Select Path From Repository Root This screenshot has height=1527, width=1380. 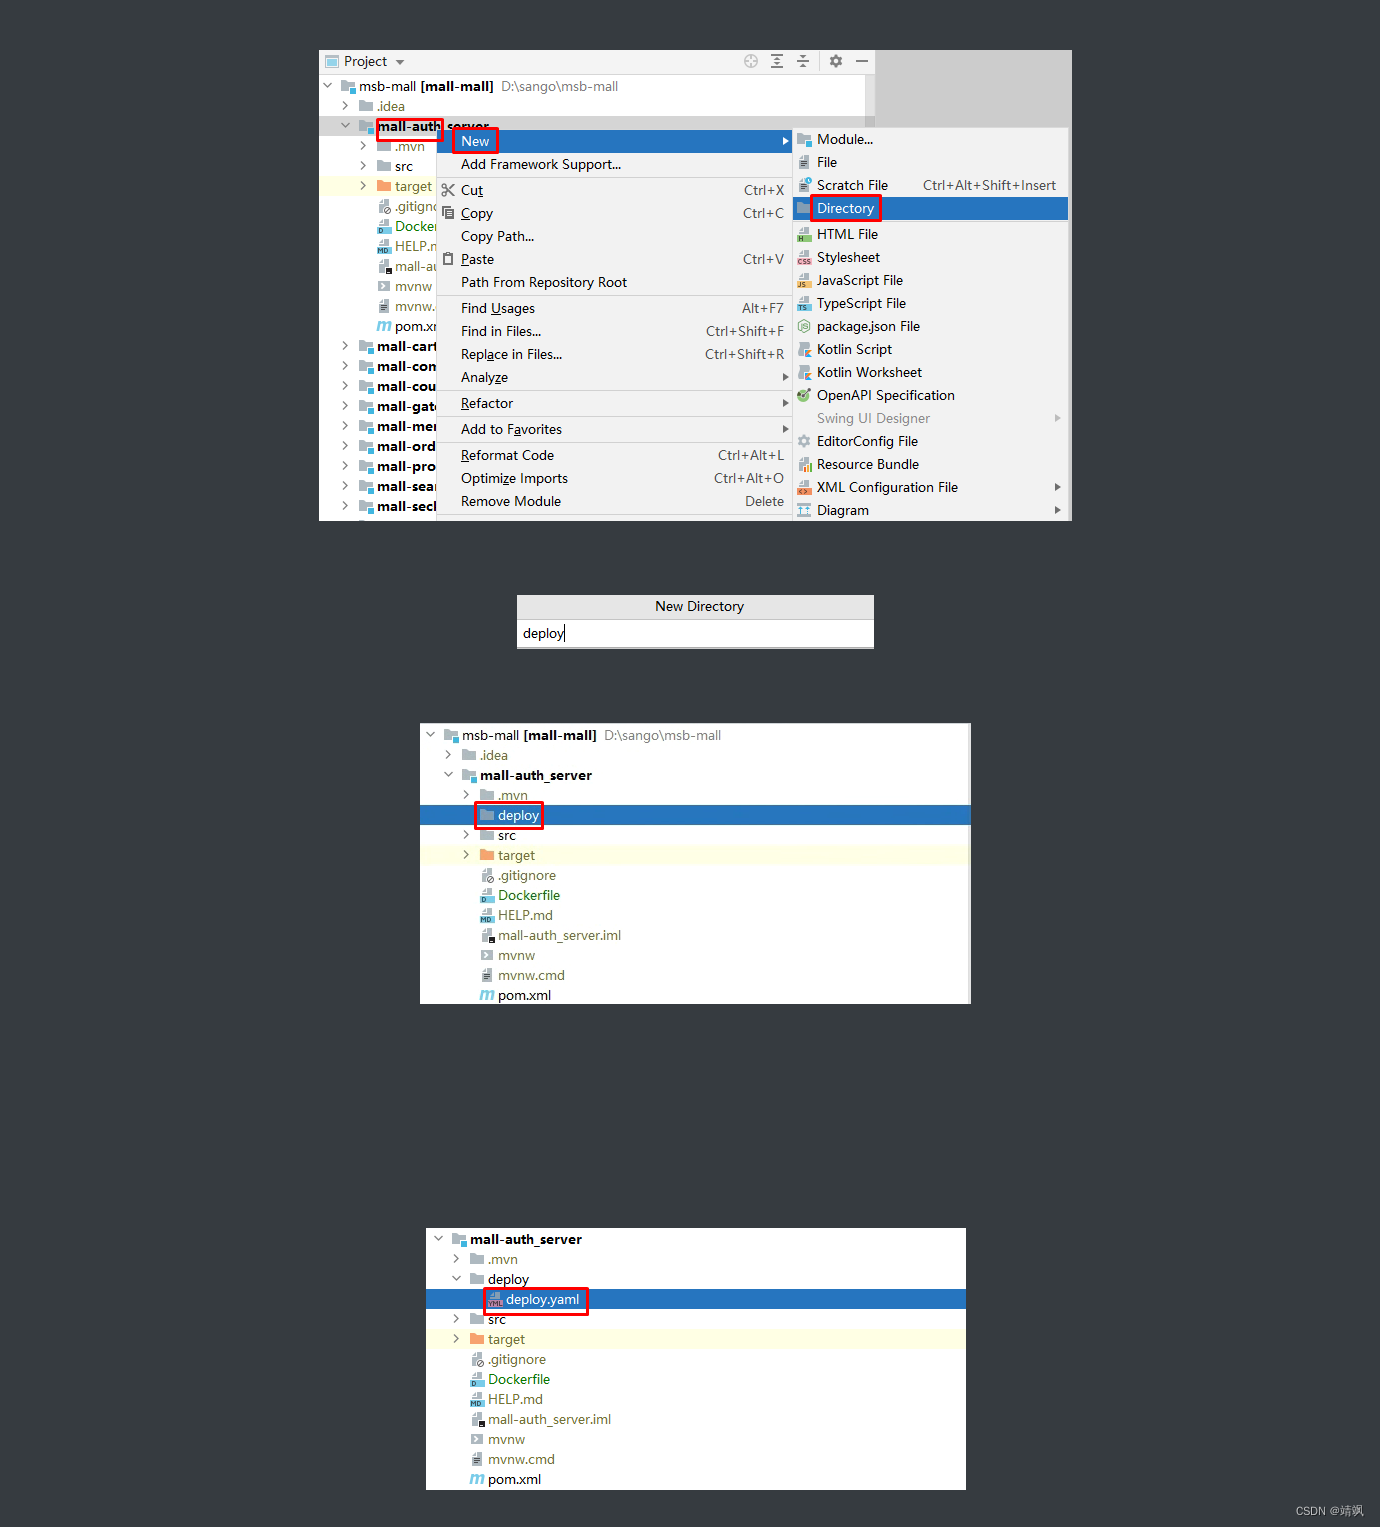[615, 282]
